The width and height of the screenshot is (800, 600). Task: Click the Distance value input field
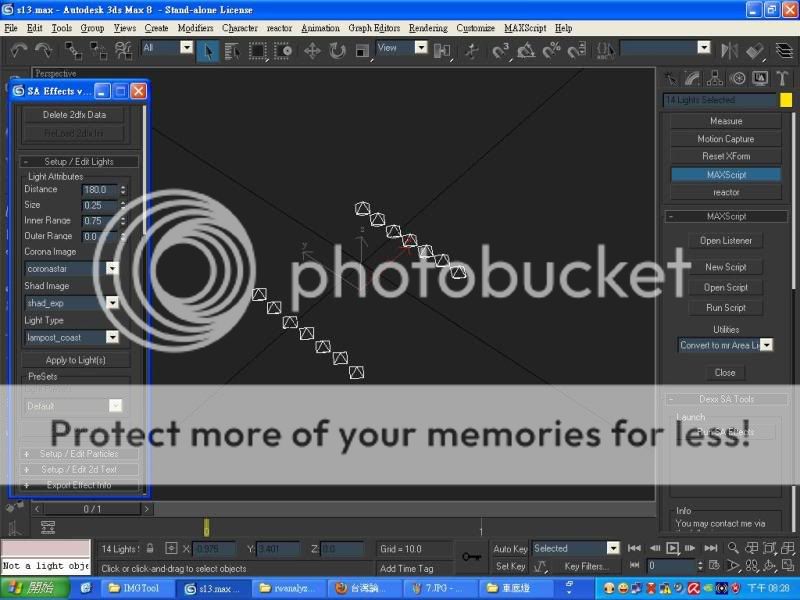(x=100, y=190)
